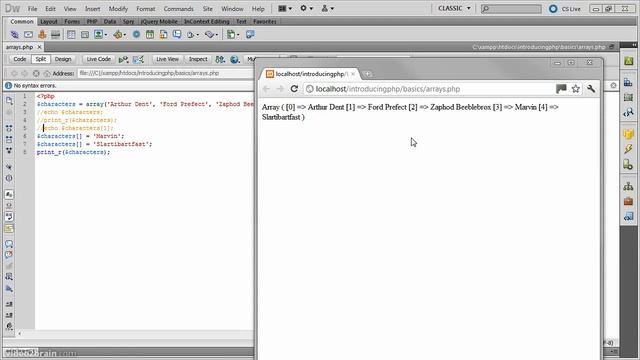Viewport: 640px width, 360px height.
Task: Open the Site menu
Action: click(208, 9)
